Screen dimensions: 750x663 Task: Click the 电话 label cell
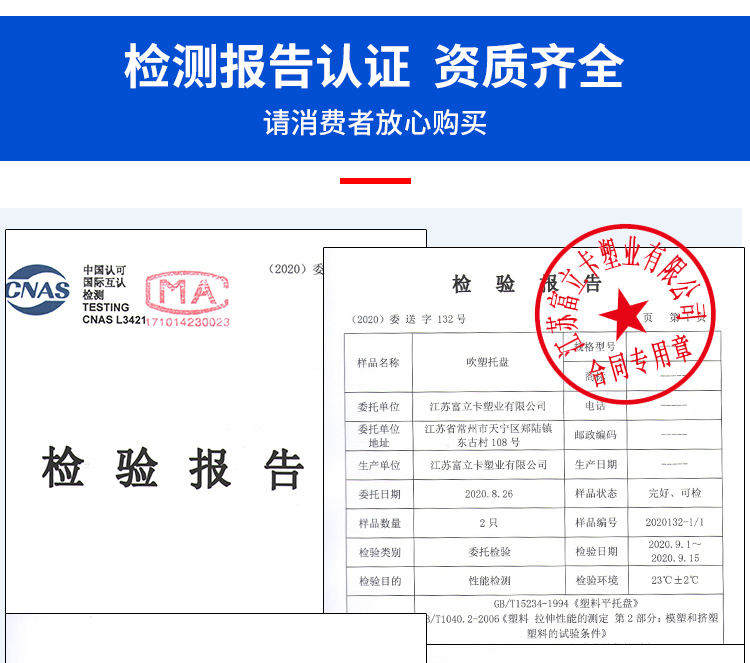point(596,406)
